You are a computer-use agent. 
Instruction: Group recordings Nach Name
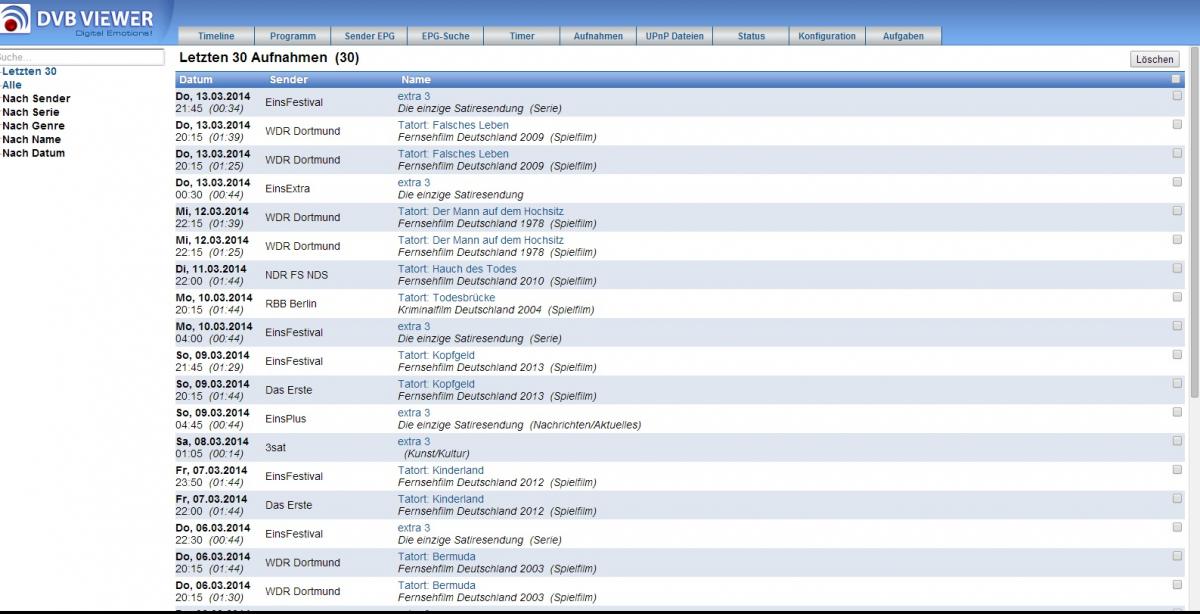pyautogui.click(x=33, y=140)
